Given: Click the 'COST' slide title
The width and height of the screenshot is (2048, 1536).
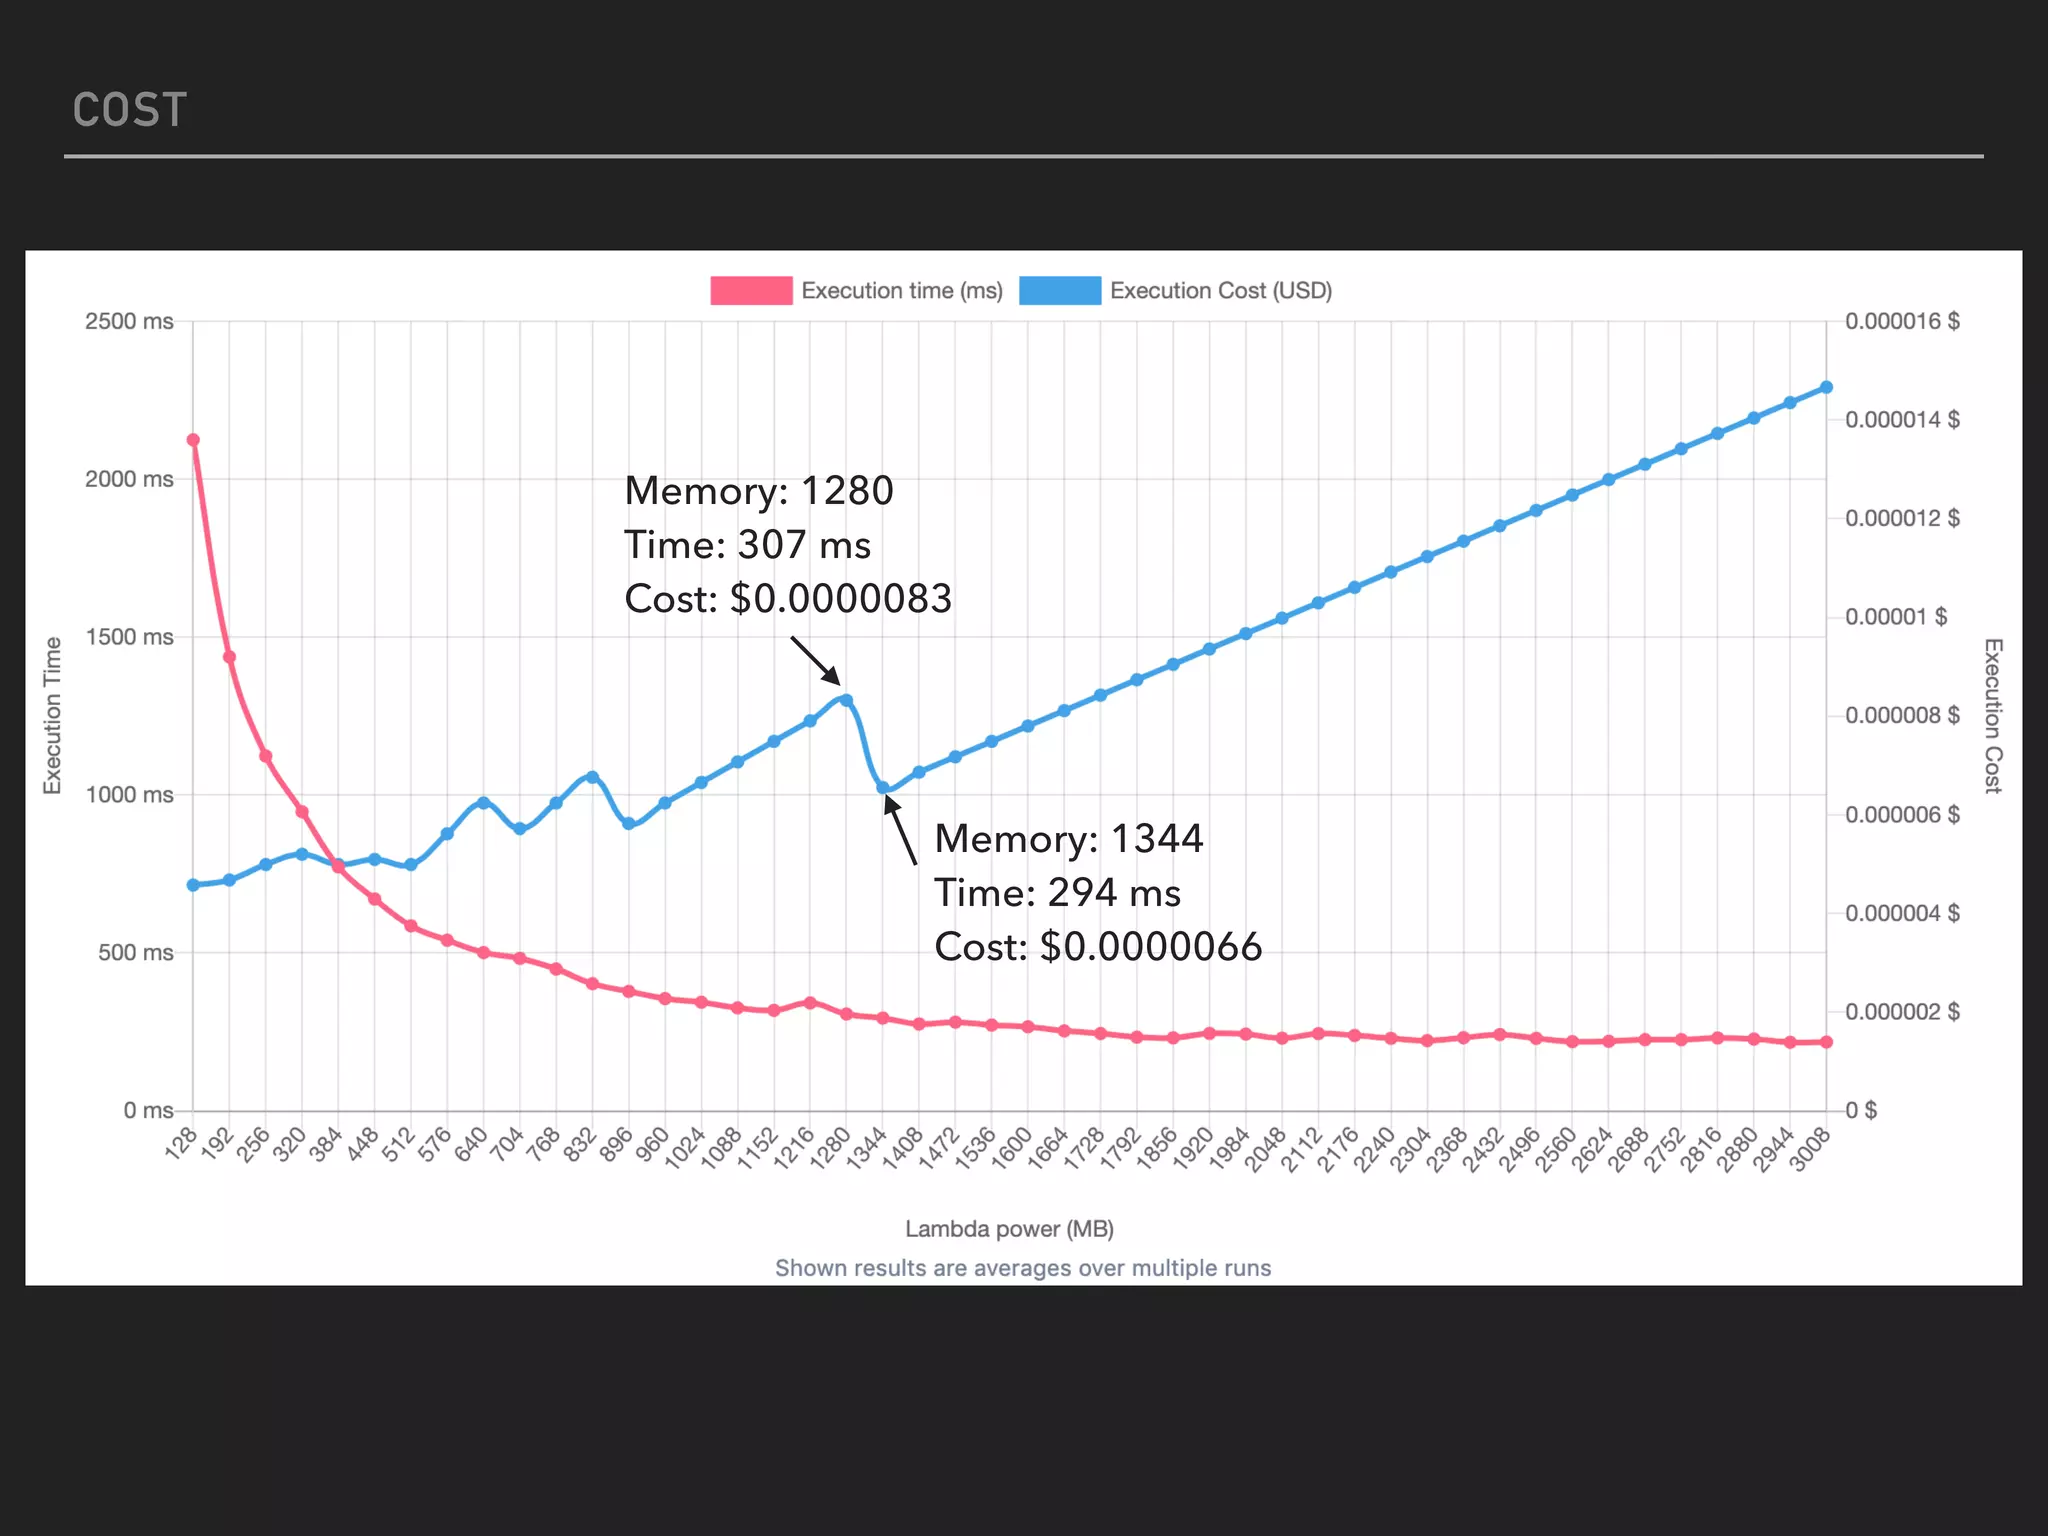Looking at the screenshot, I should click(x=129, y=110).
